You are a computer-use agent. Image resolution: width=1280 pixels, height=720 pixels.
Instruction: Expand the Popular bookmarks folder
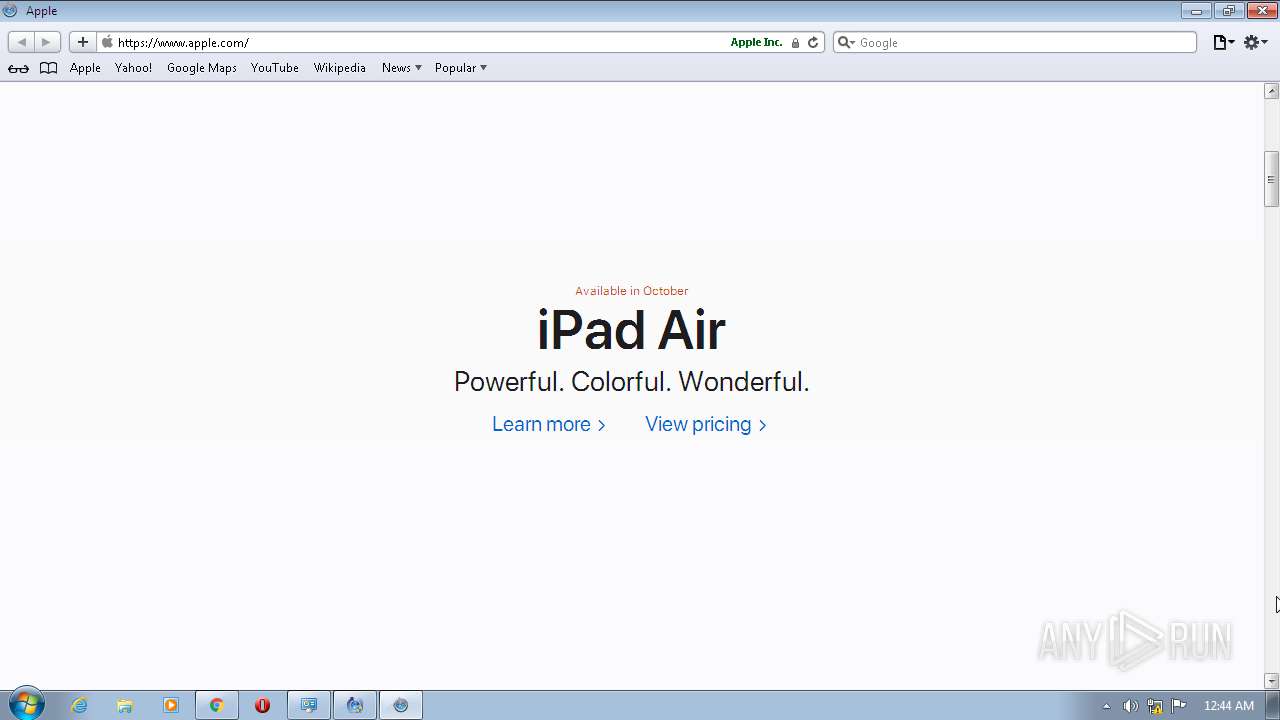[x=460, y=68]
